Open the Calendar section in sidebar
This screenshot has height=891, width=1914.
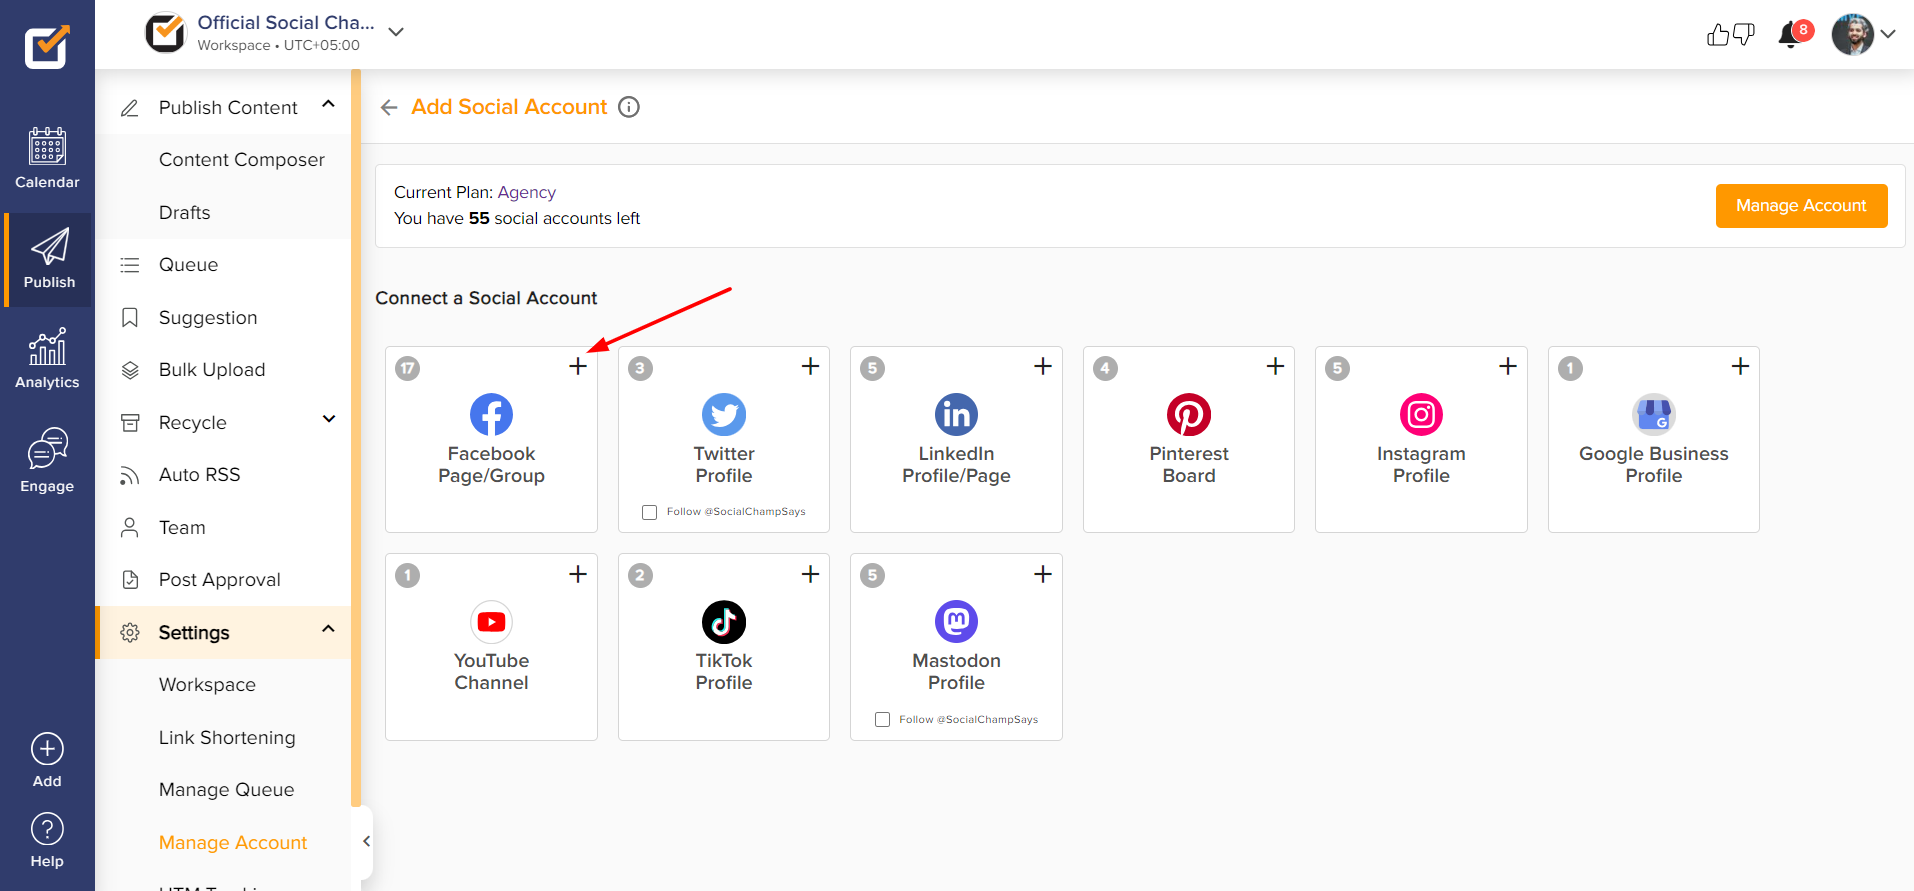click(47, 158)
